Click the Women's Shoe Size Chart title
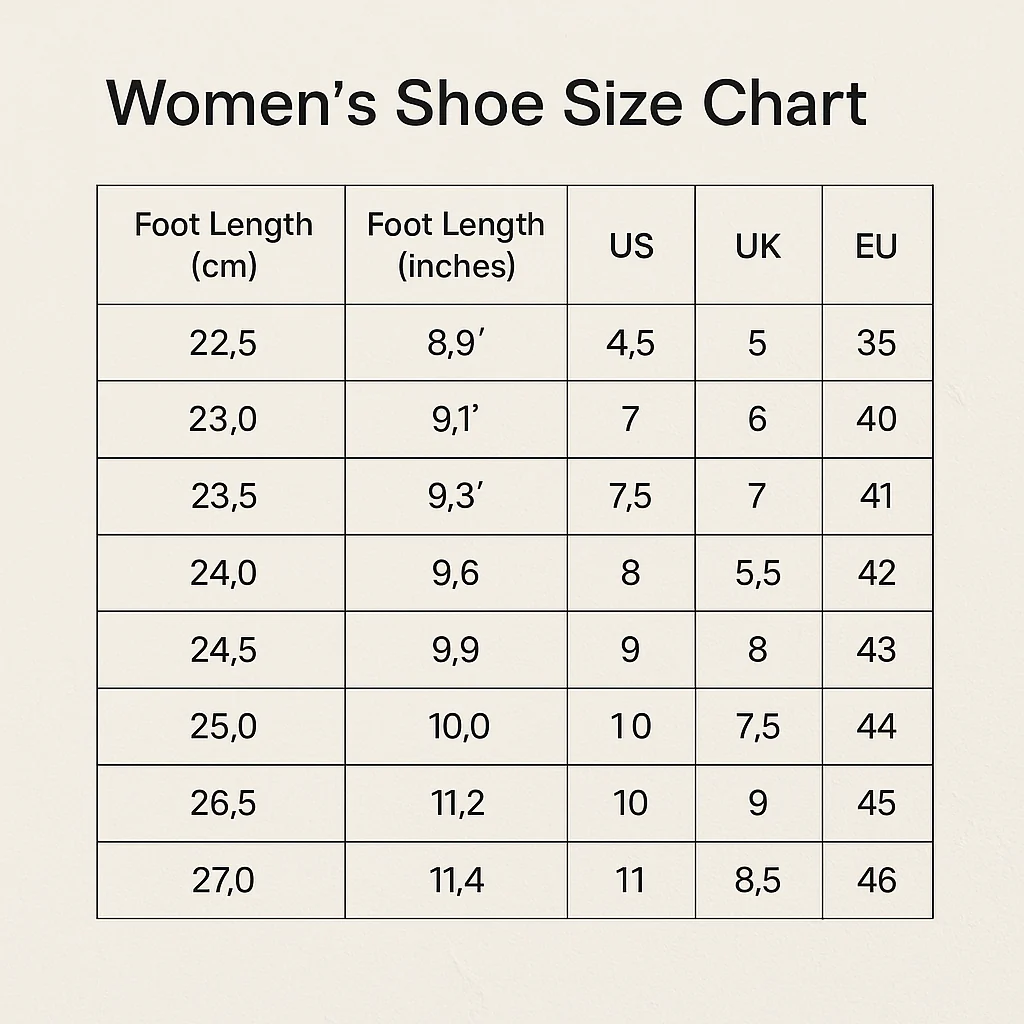 pos(487,104)
